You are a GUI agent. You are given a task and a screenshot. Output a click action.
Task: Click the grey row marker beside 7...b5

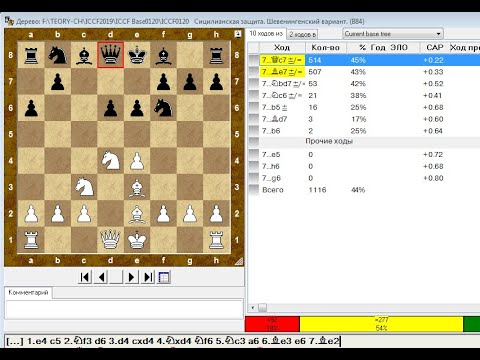point(254,107)
